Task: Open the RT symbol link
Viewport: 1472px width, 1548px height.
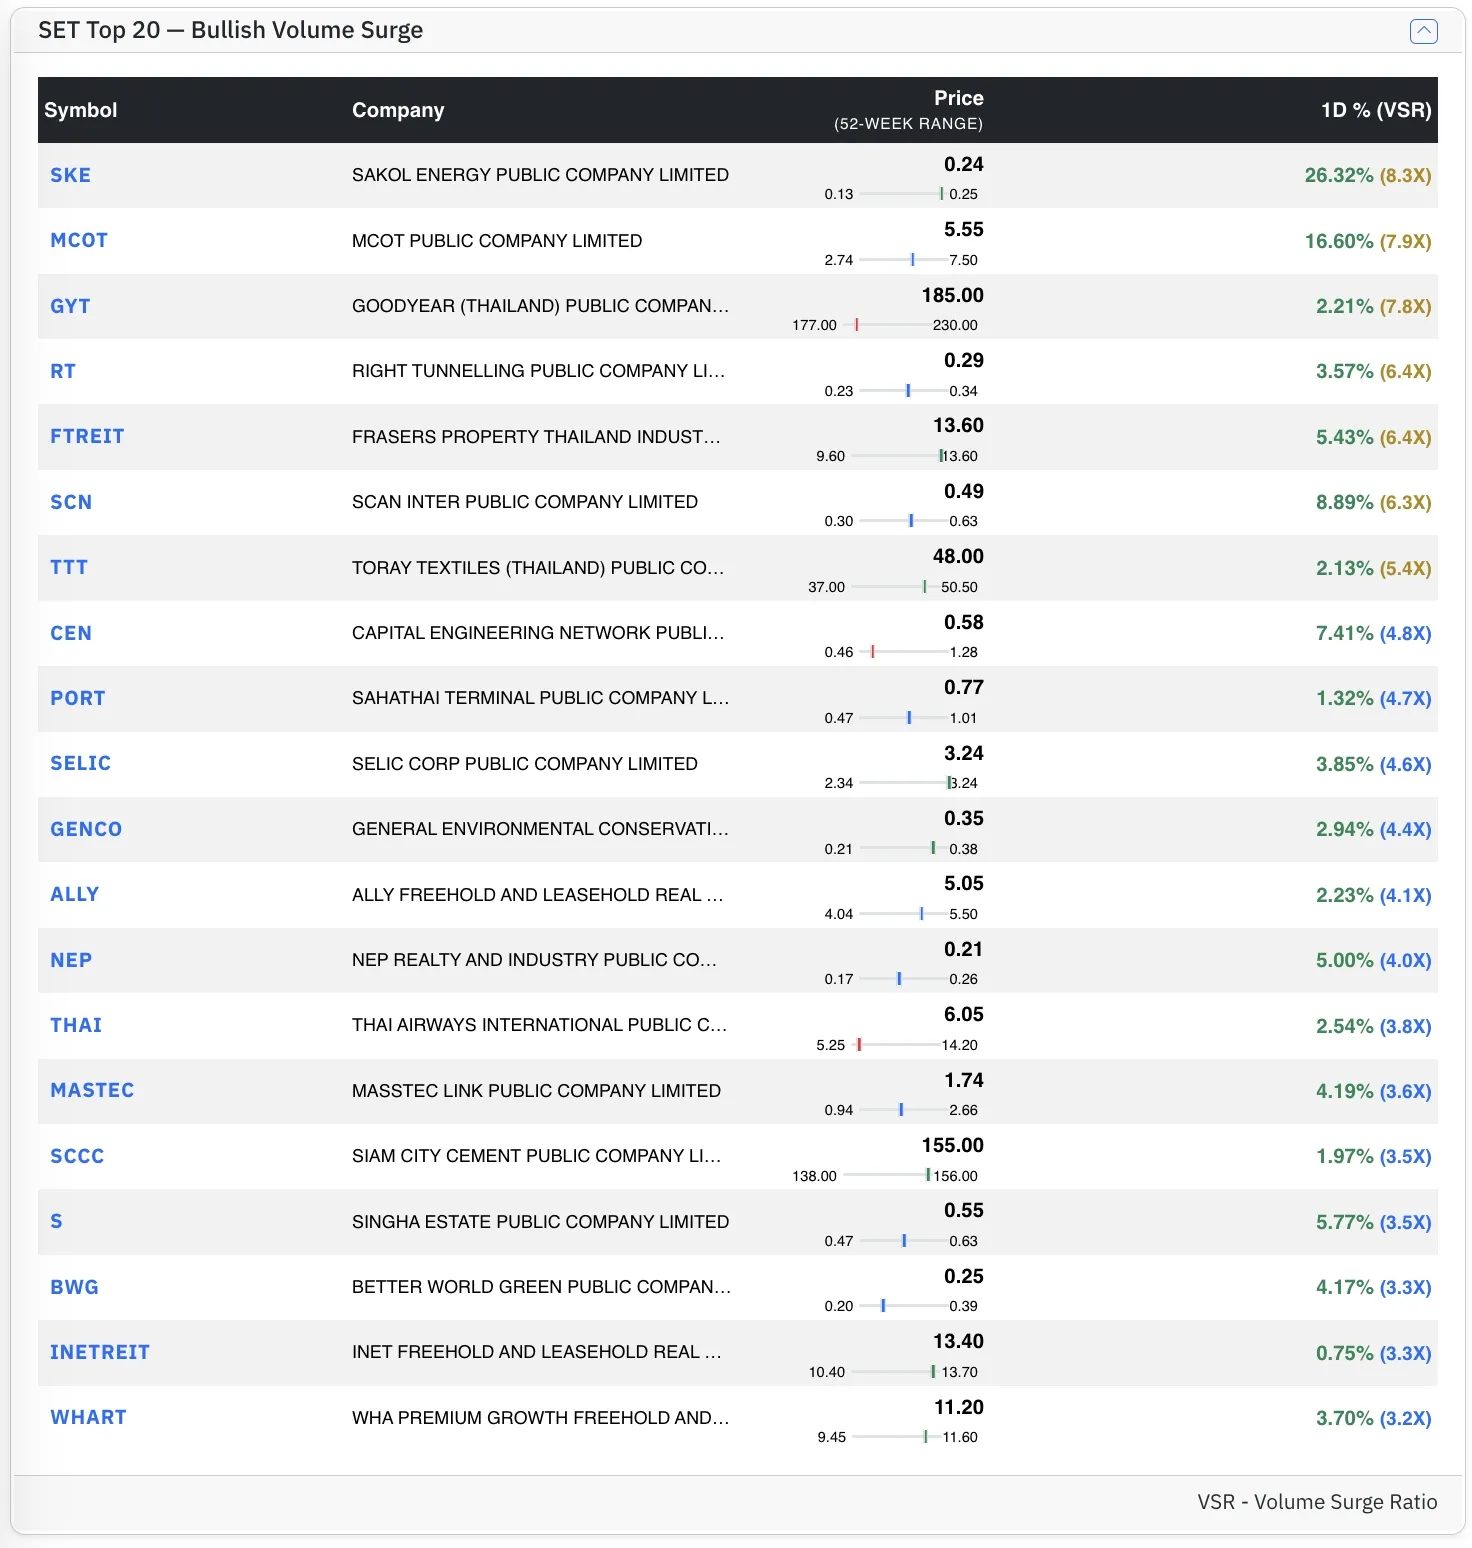Action: 63,371
